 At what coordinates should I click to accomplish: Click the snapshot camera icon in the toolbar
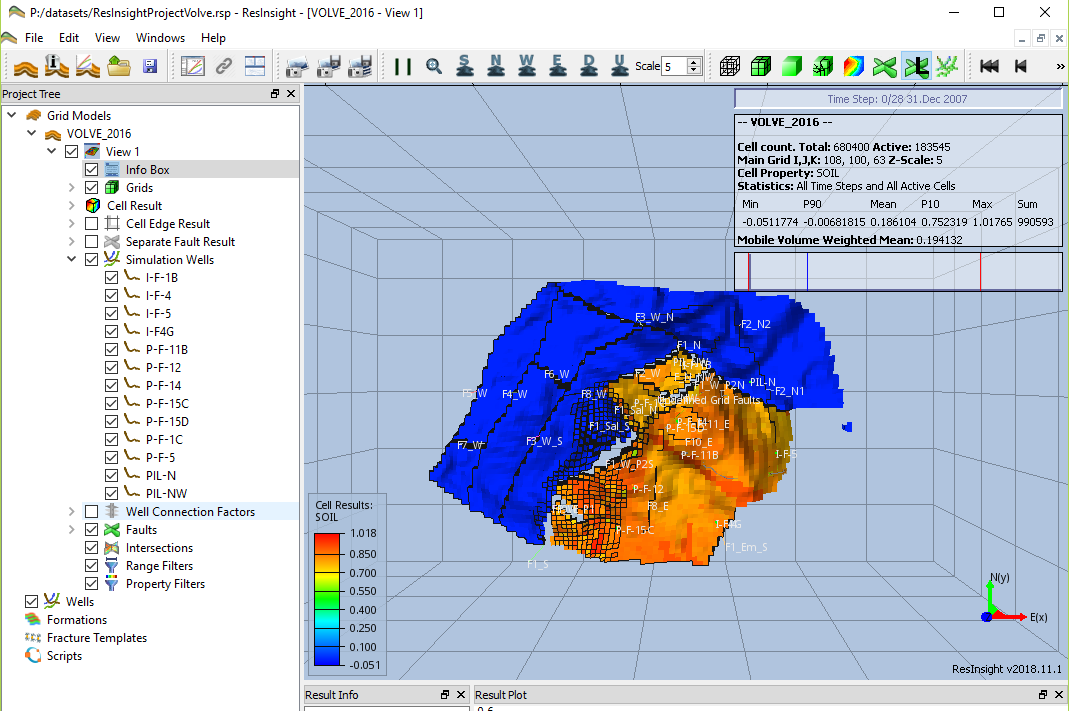(x=296, y=66)
